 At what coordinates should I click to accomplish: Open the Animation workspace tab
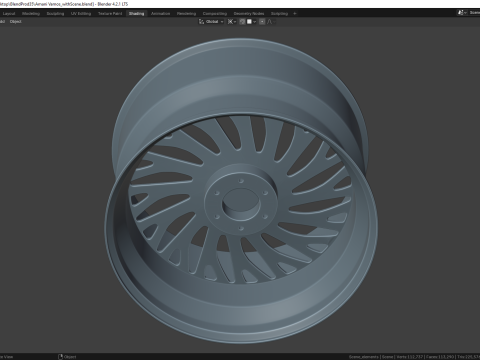click(160, 13)
